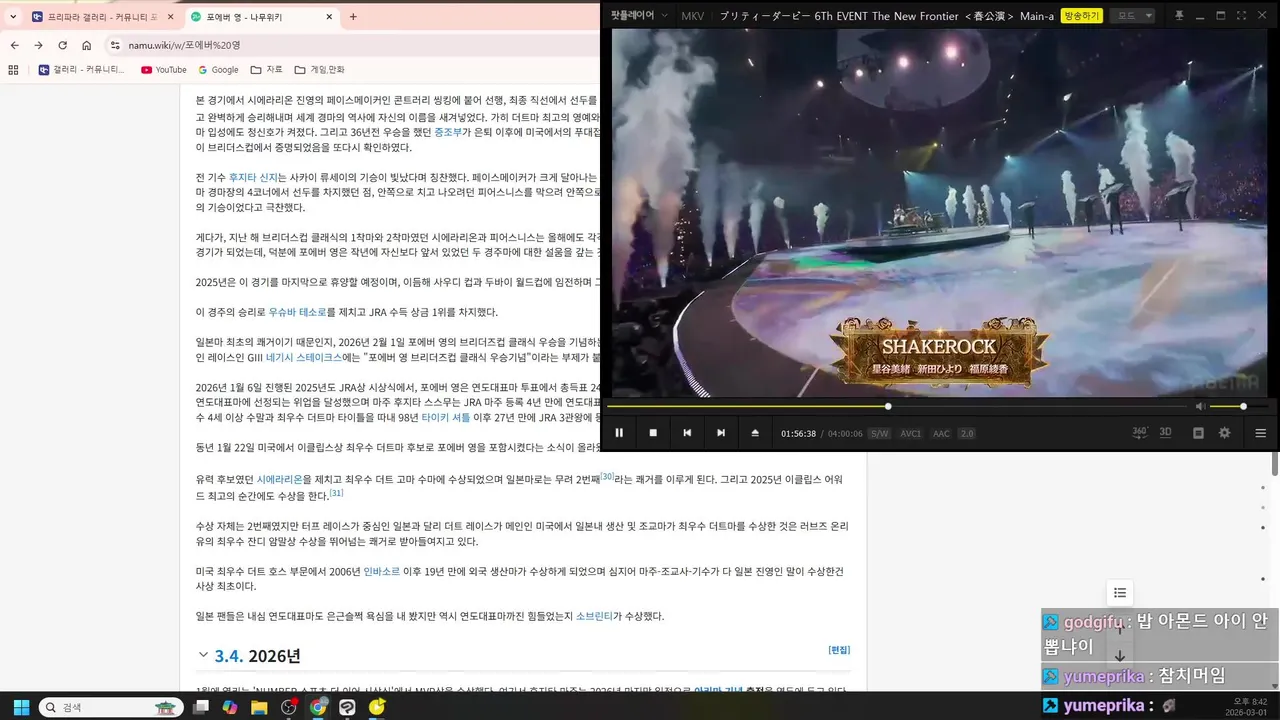This screenshot has width=1280, height=720.
Task: View site information icon in address bar
Action: pyautogui.click(x=115, y=45)
